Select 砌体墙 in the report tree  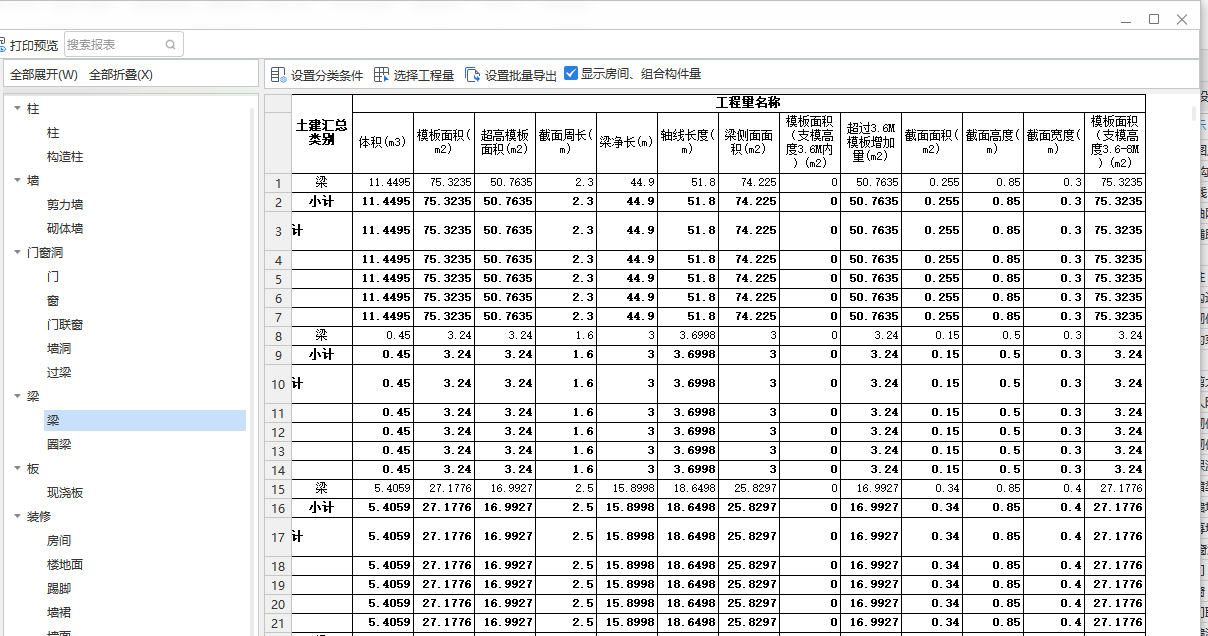65,229
